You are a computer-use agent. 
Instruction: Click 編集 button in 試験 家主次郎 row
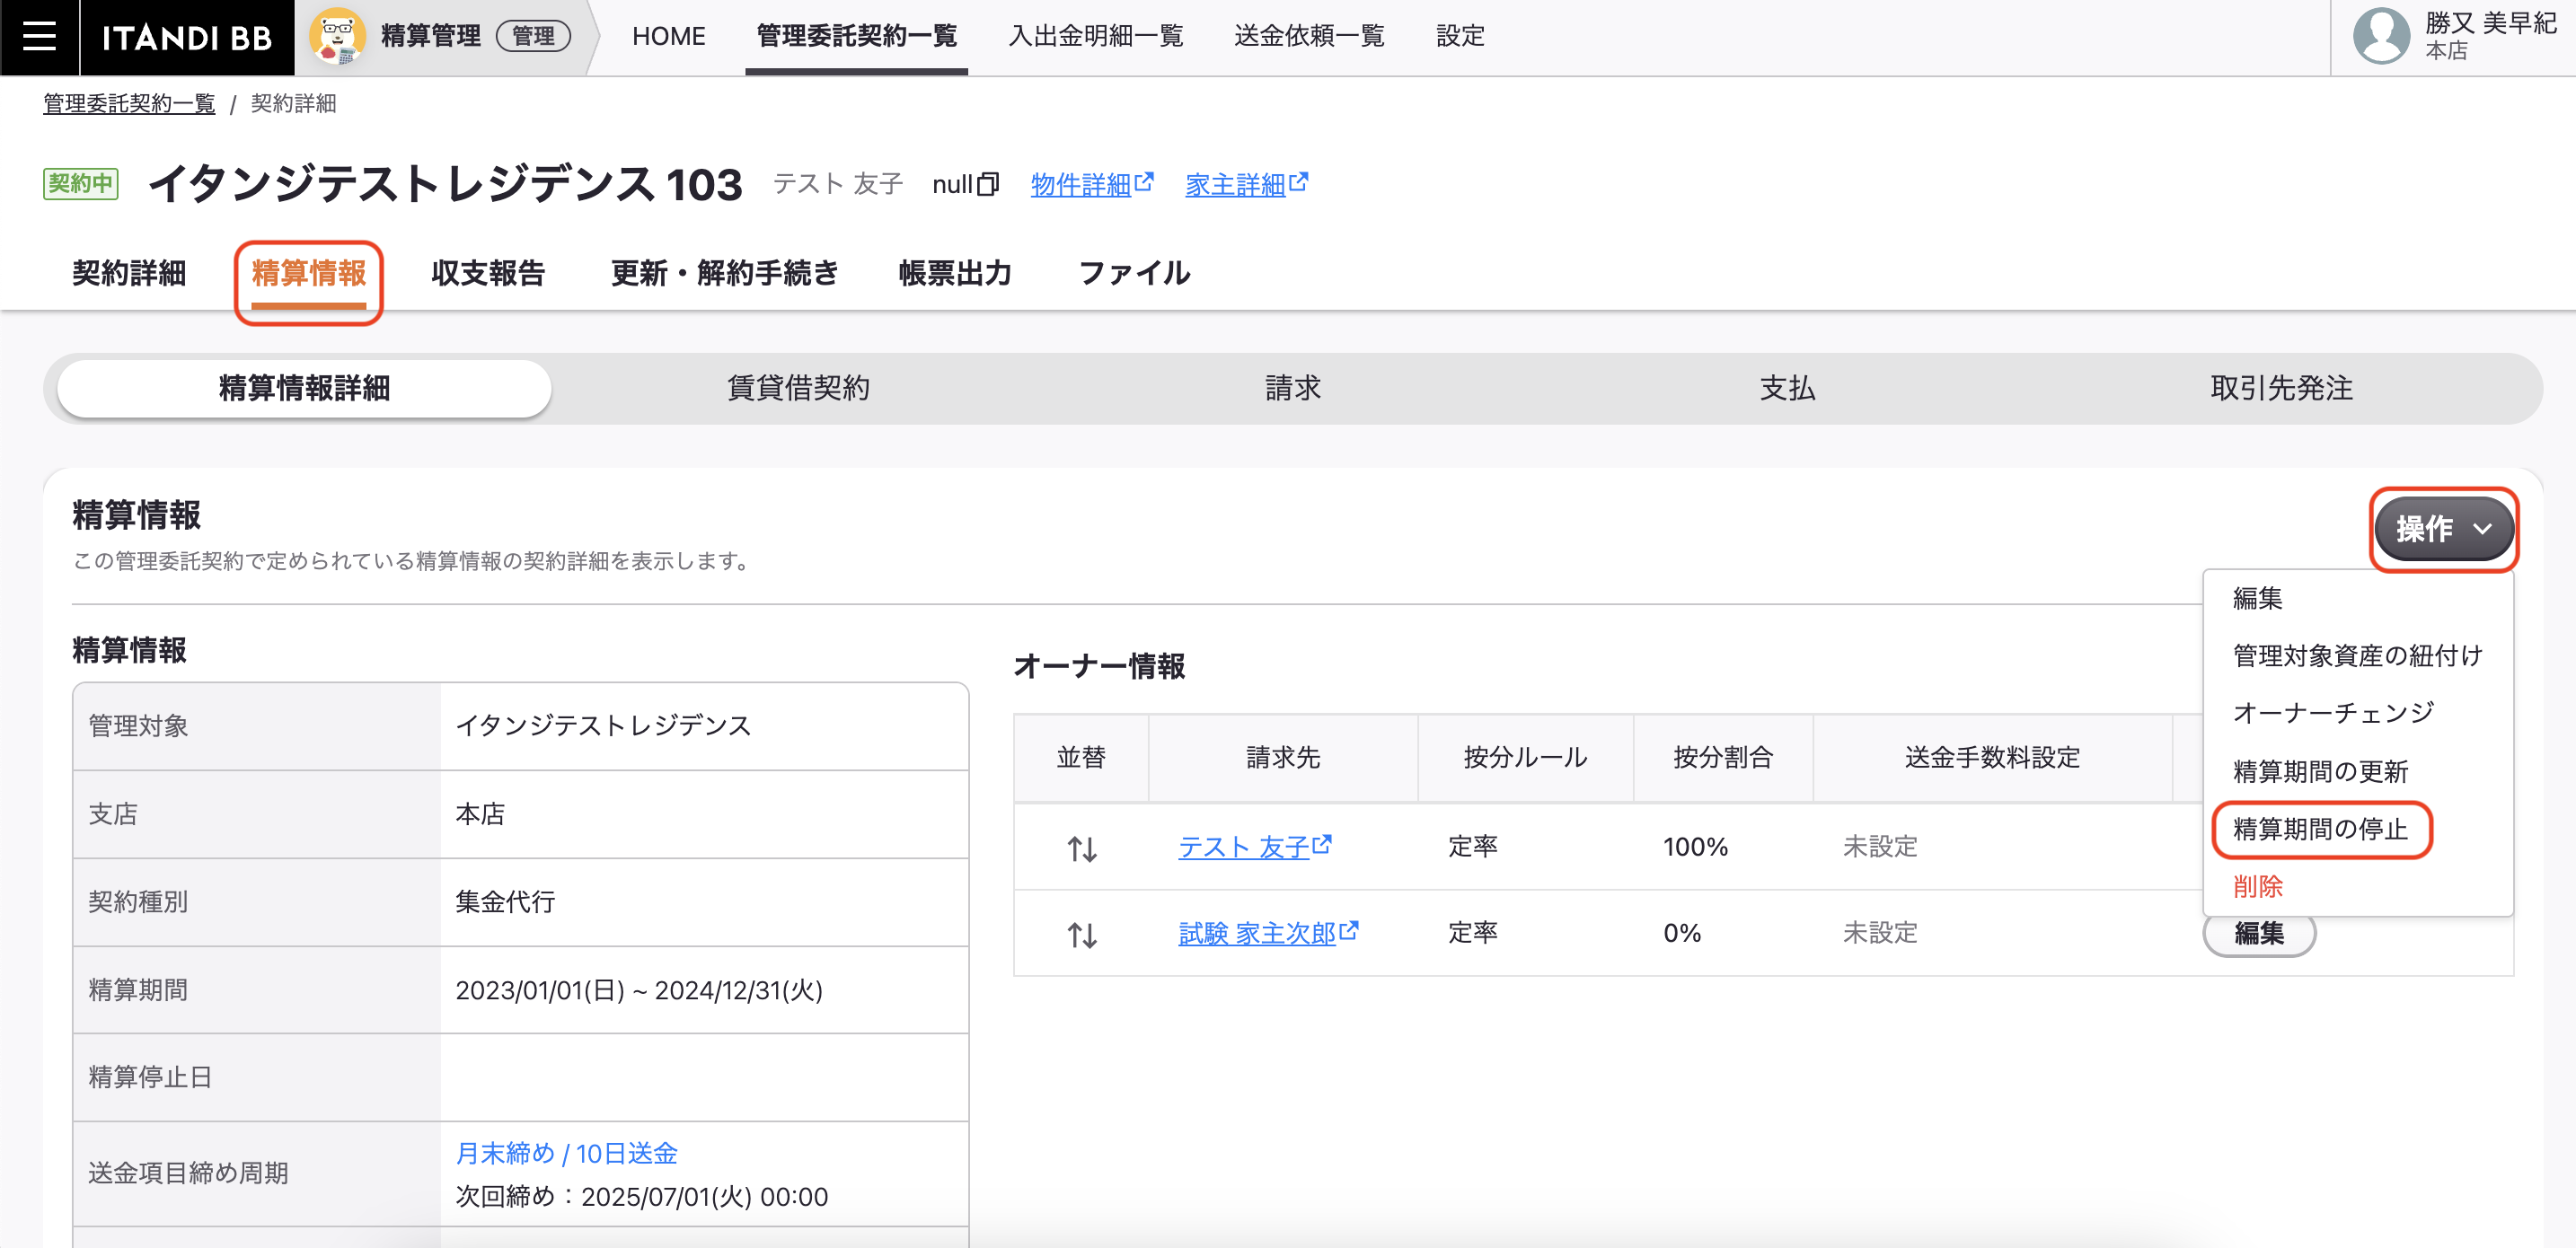(2258, 934)
